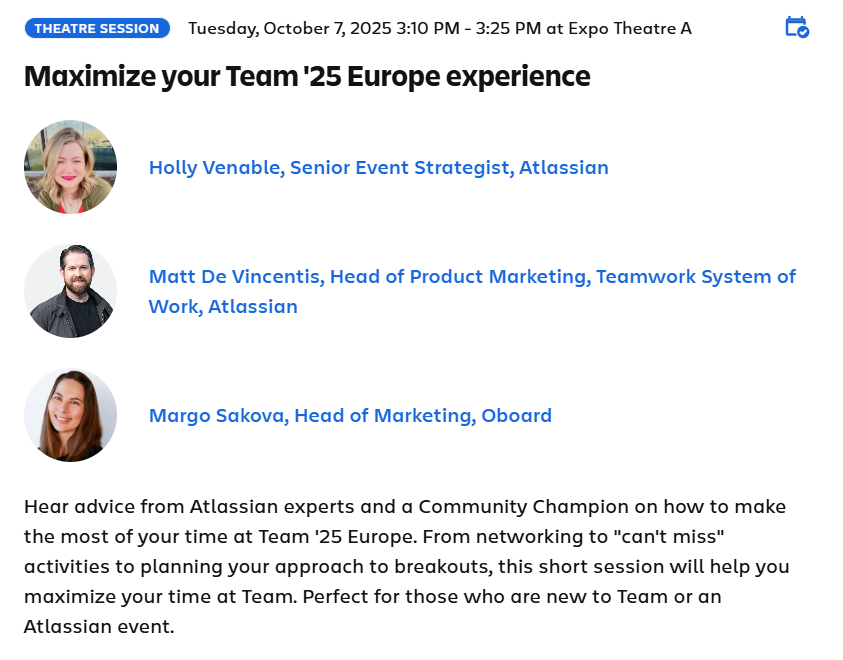Click "Work, Atlassian" on Matt's second line
The height and width of the screenshot is (660, 843).
(x=223, y=306)
